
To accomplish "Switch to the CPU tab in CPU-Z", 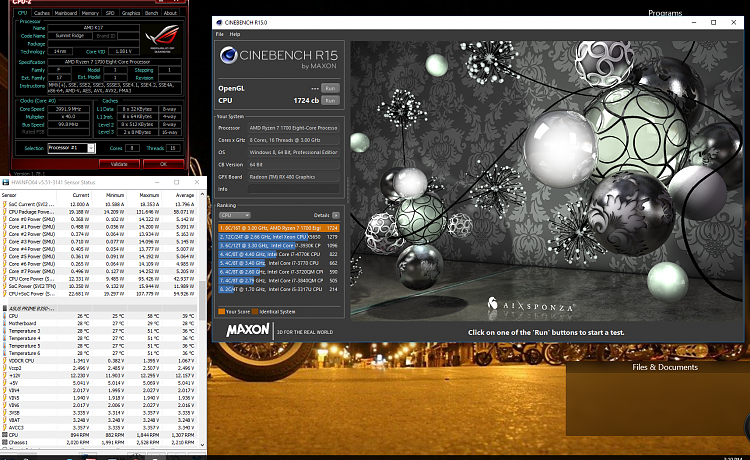I will click(x=22, y=13).
